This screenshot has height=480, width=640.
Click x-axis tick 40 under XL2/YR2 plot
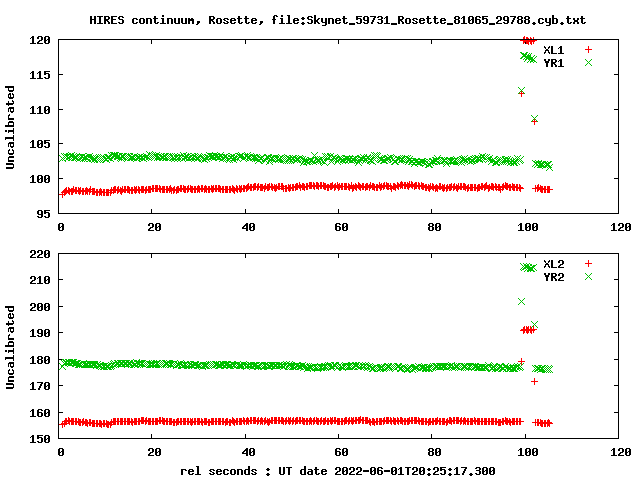(x=248, y=452)
